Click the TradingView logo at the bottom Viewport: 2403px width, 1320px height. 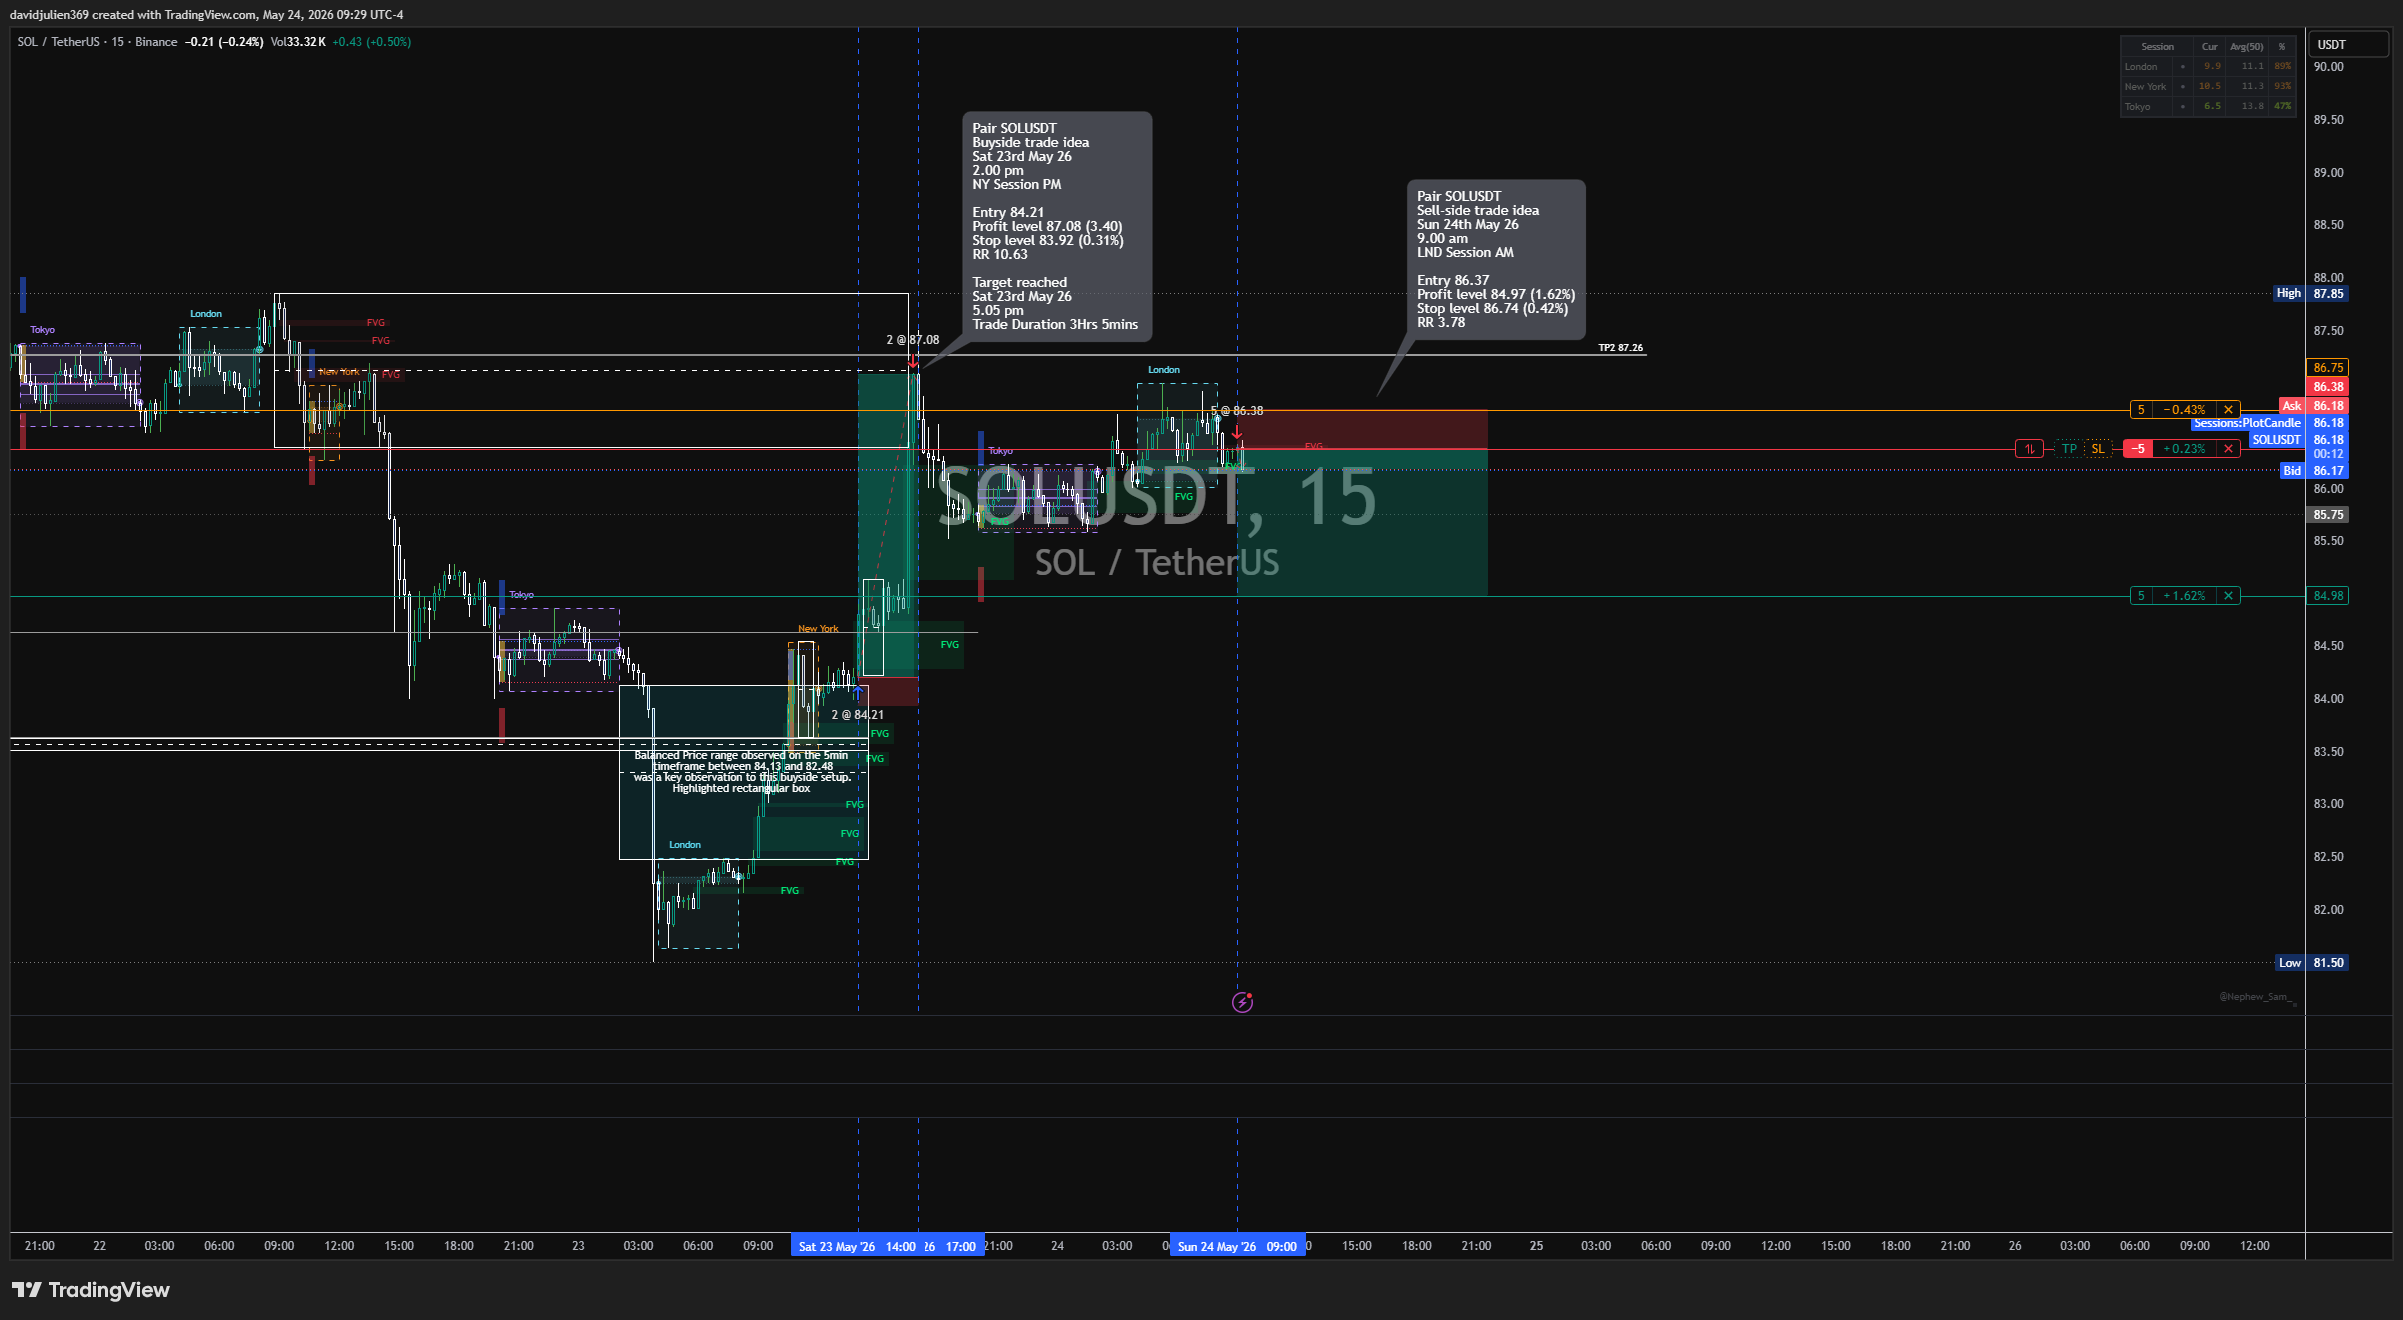click(x=91, y=1290)
